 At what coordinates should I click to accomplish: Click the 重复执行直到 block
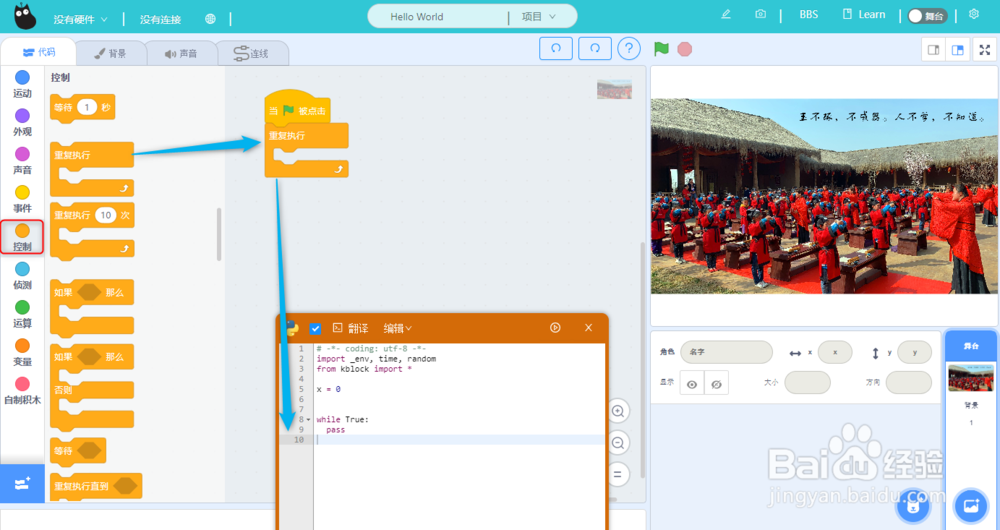pos(96,487)
